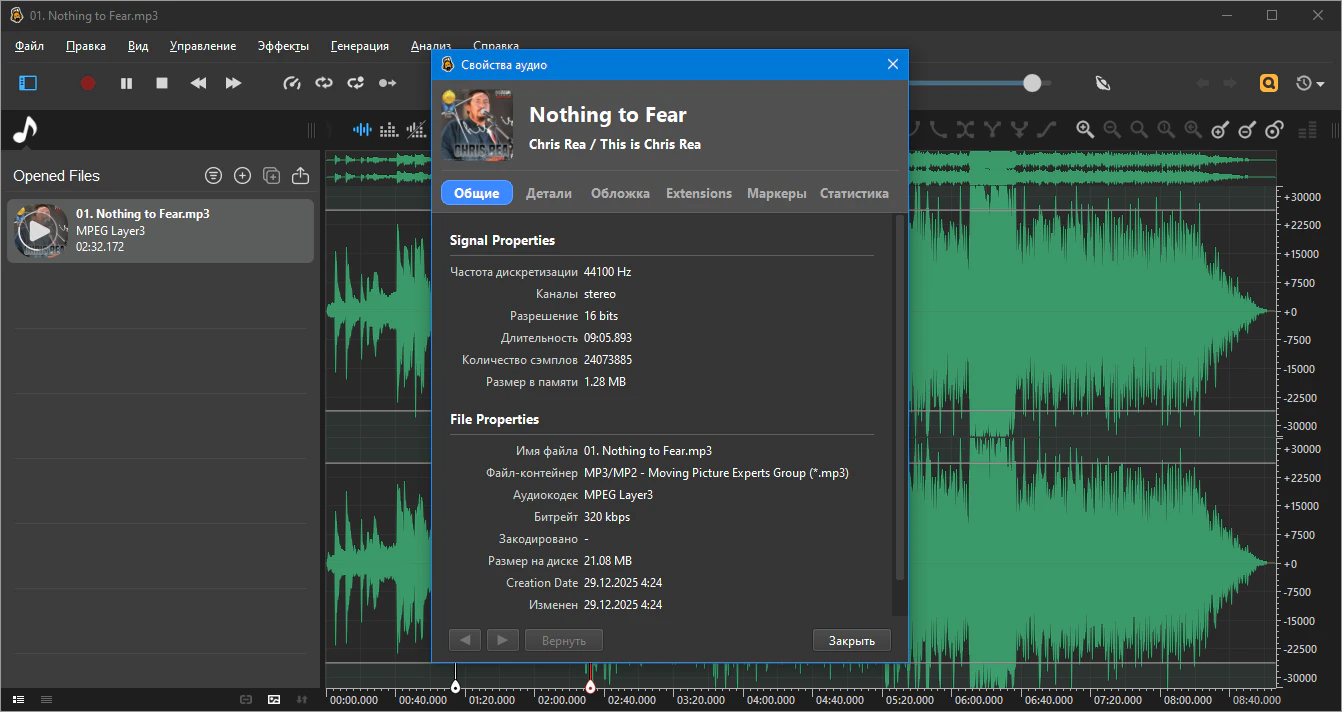Screen dimensions: 1342x712
Task: Select the spectrum bars view icon
Action: tap(388, 129)
